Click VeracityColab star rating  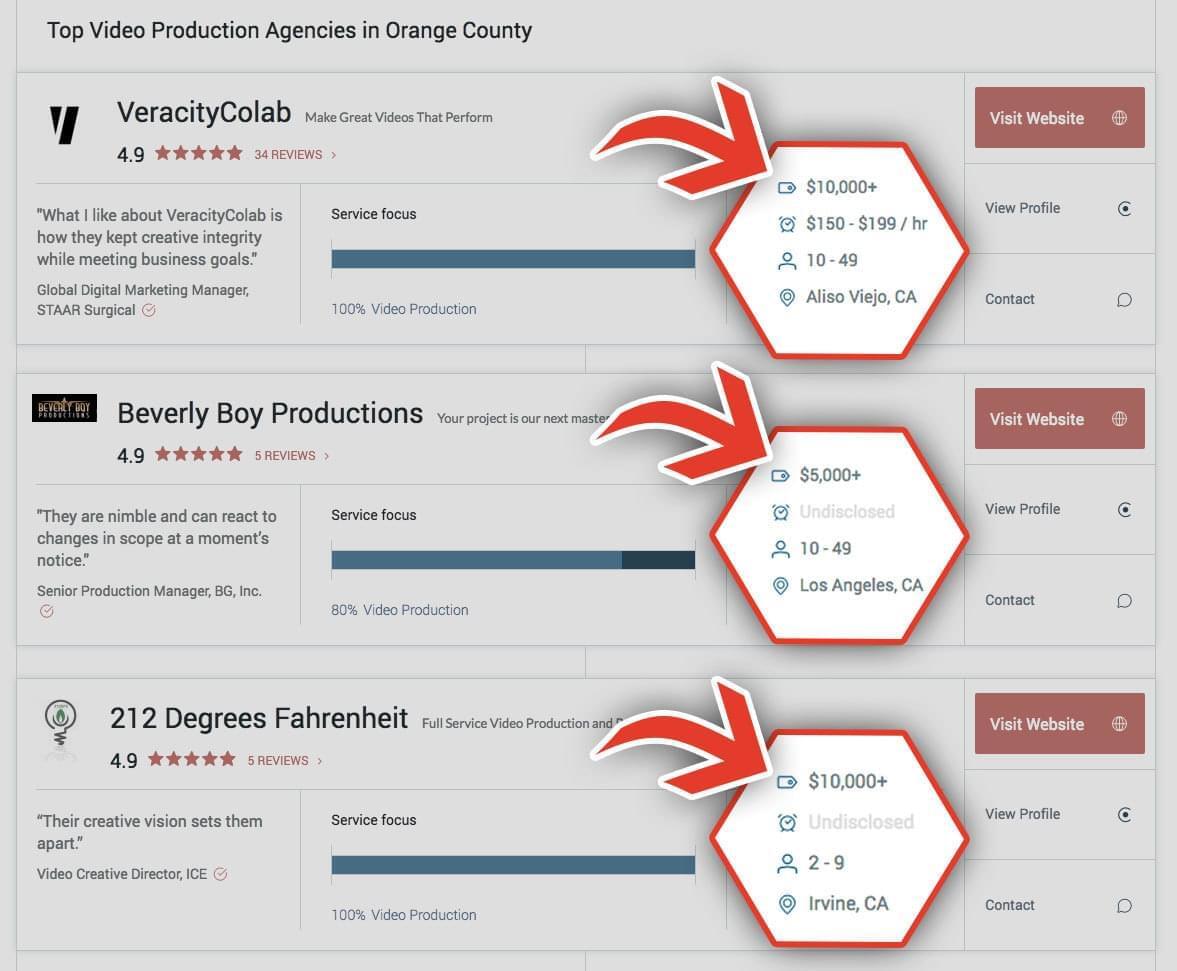198,154
